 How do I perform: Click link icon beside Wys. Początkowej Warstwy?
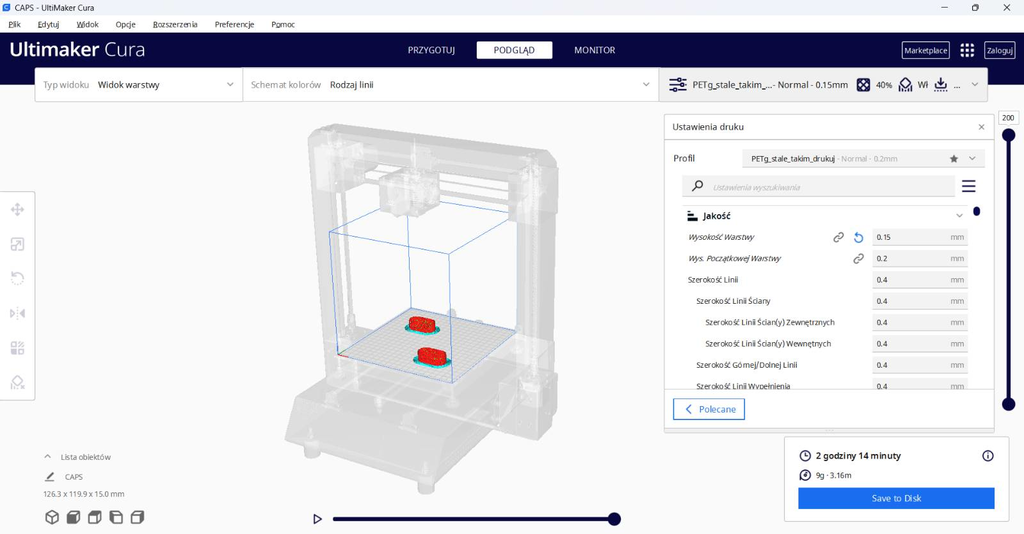pos(858,259)
